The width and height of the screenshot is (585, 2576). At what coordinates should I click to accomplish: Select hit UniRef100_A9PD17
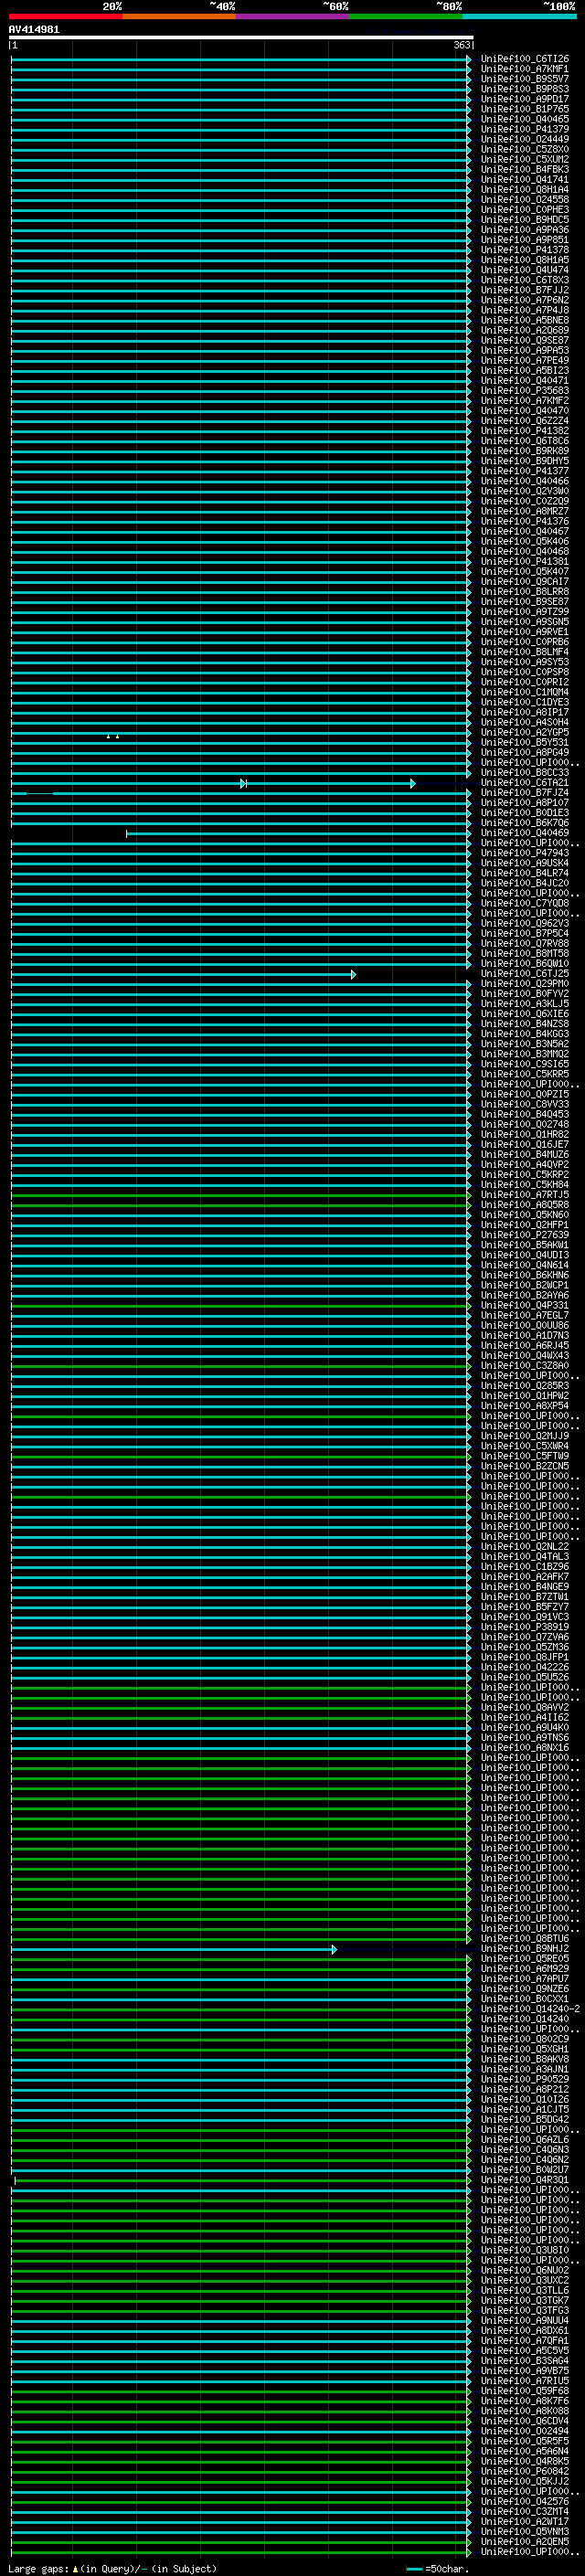(524, 99)
